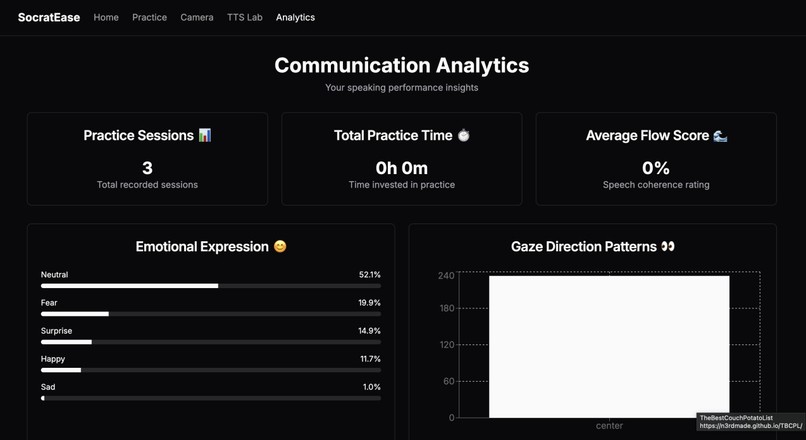The height and width of the screenshot is (440, 806).
Task: Click the TheBestCouchPotatoList URL tooltip
Action: pyautogui.click(x=751, y=422)
